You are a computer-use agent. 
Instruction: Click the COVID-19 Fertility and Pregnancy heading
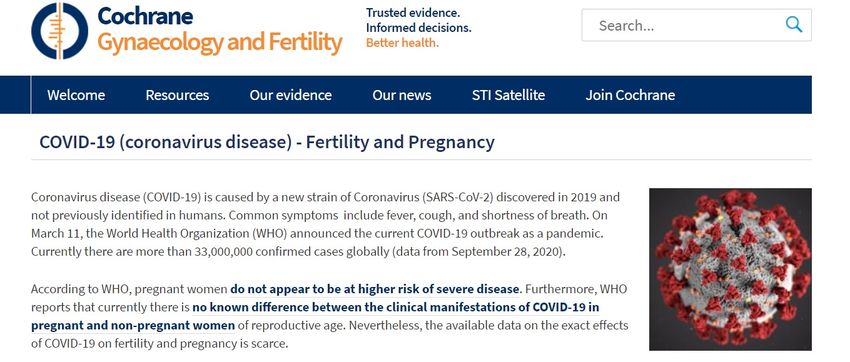point(267,143)
